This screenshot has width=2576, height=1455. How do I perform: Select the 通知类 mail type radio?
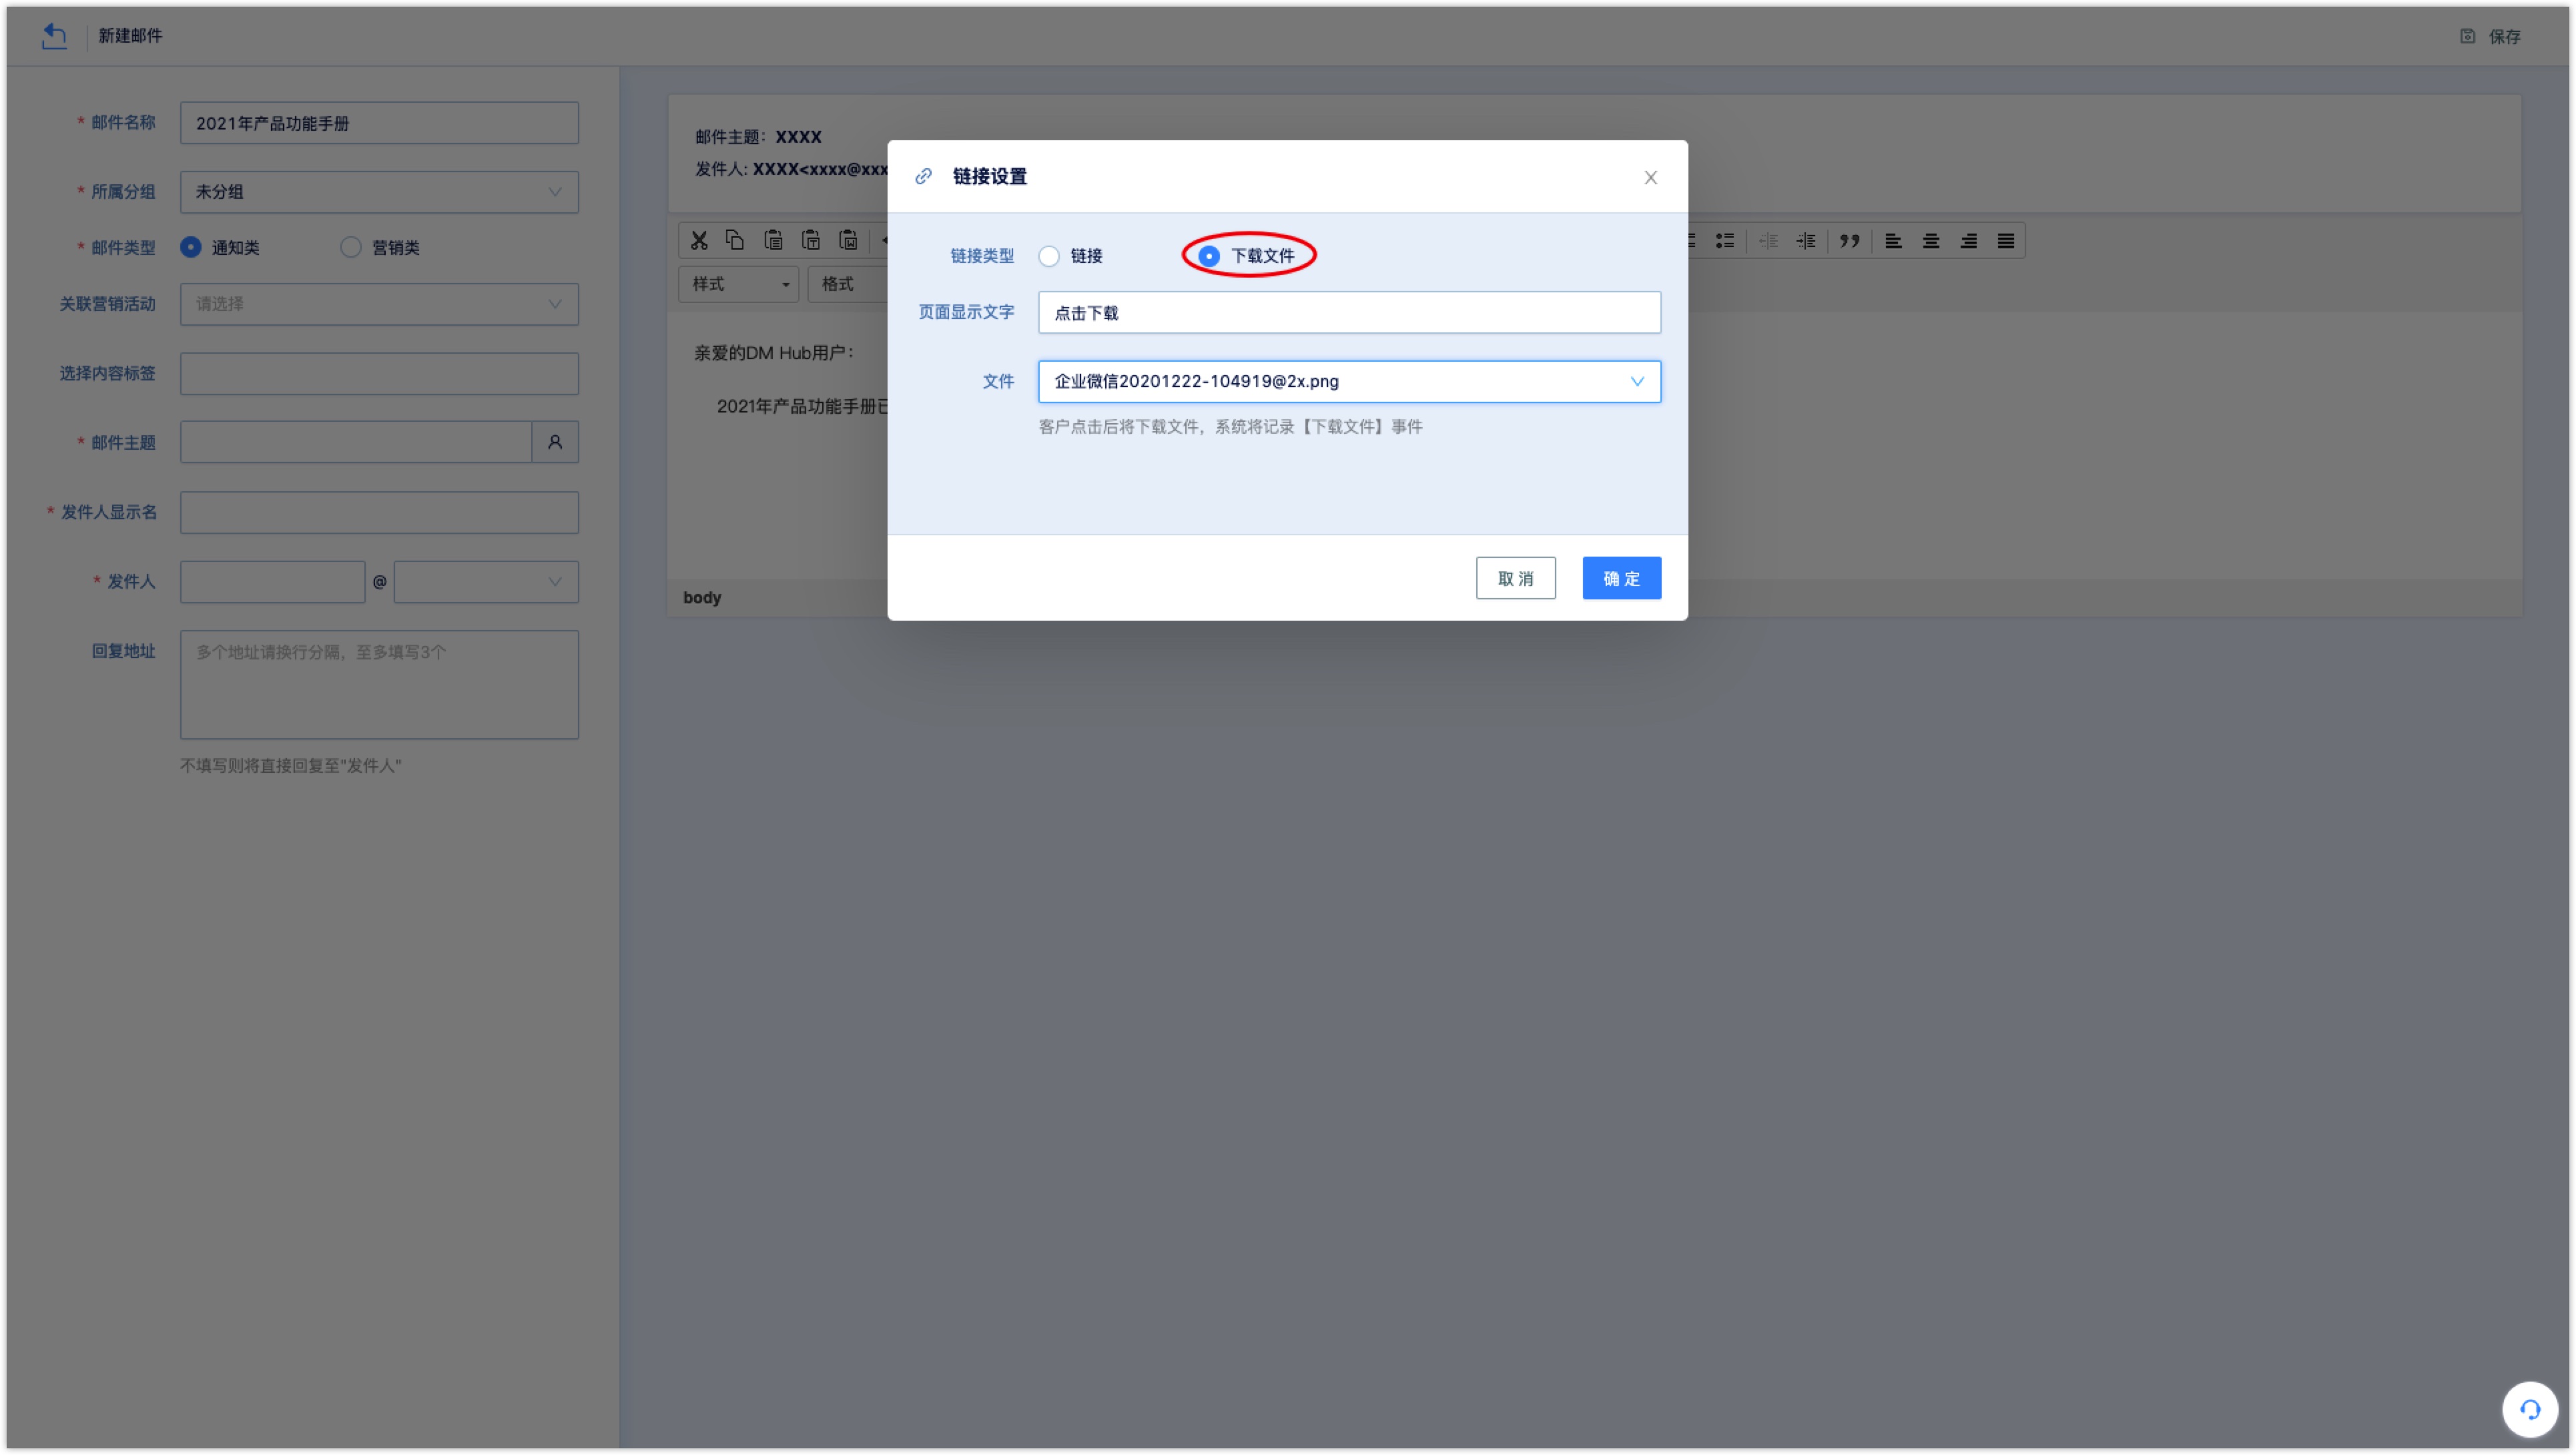pos(190,247)
